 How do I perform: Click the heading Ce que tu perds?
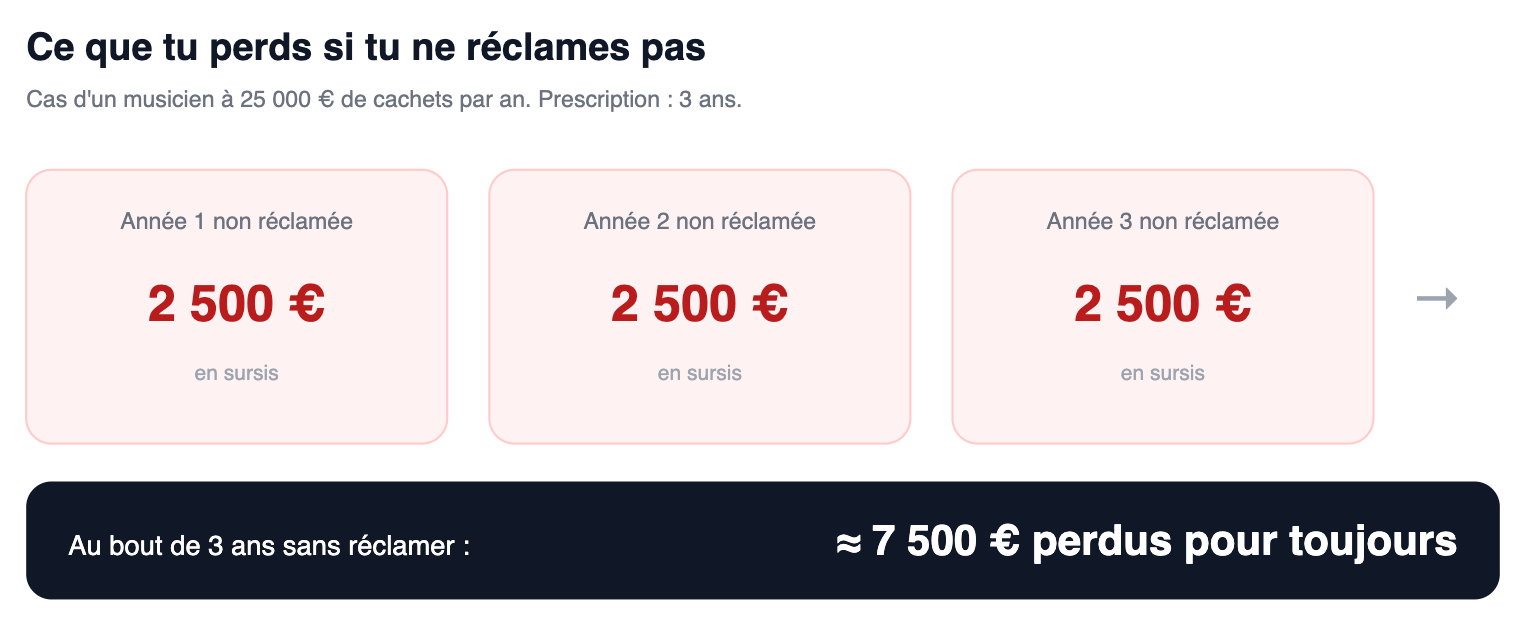[366, 47]
